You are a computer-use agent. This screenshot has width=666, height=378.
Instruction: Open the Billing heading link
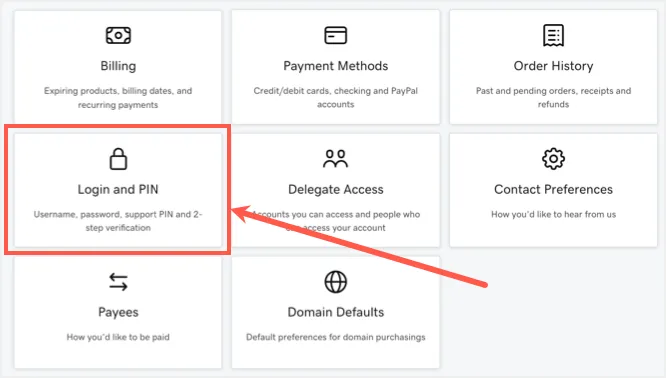[x=118, y=66]
